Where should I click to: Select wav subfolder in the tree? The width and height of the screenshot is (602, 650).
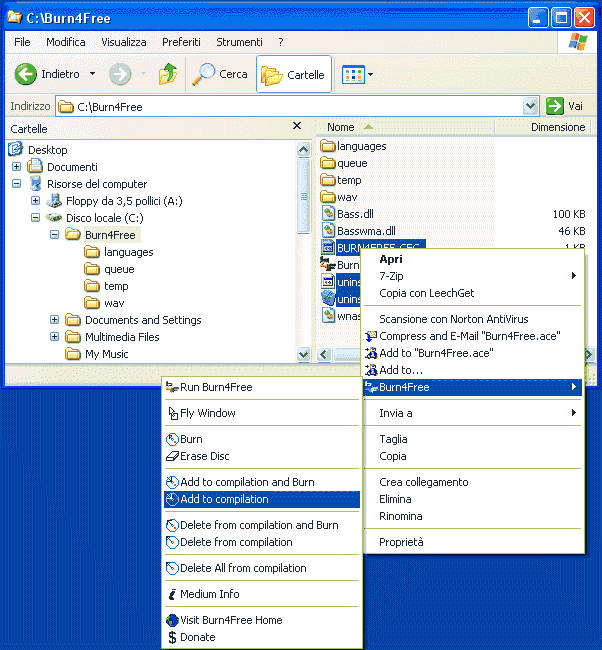(x=114, y=303)
